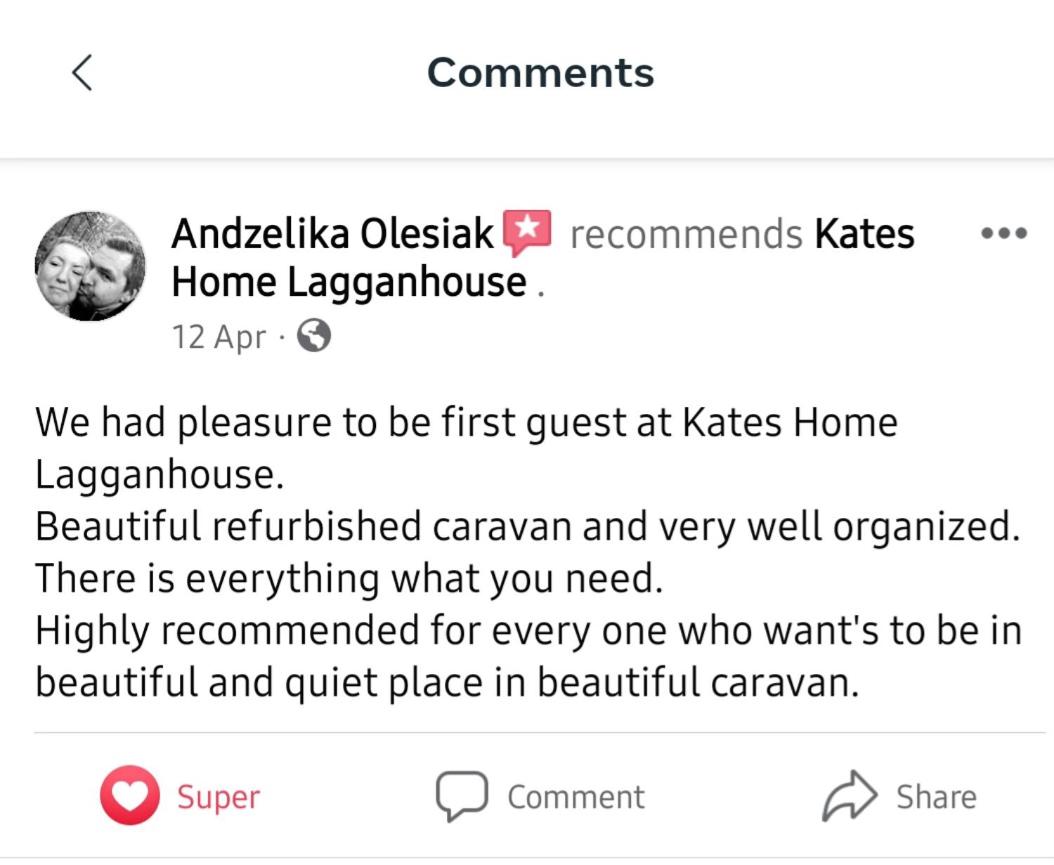Viewport: 1054px width, 865px height.
Task: Click the Home Lagganhouse second line of page name
Action: (x=349, y=282)
